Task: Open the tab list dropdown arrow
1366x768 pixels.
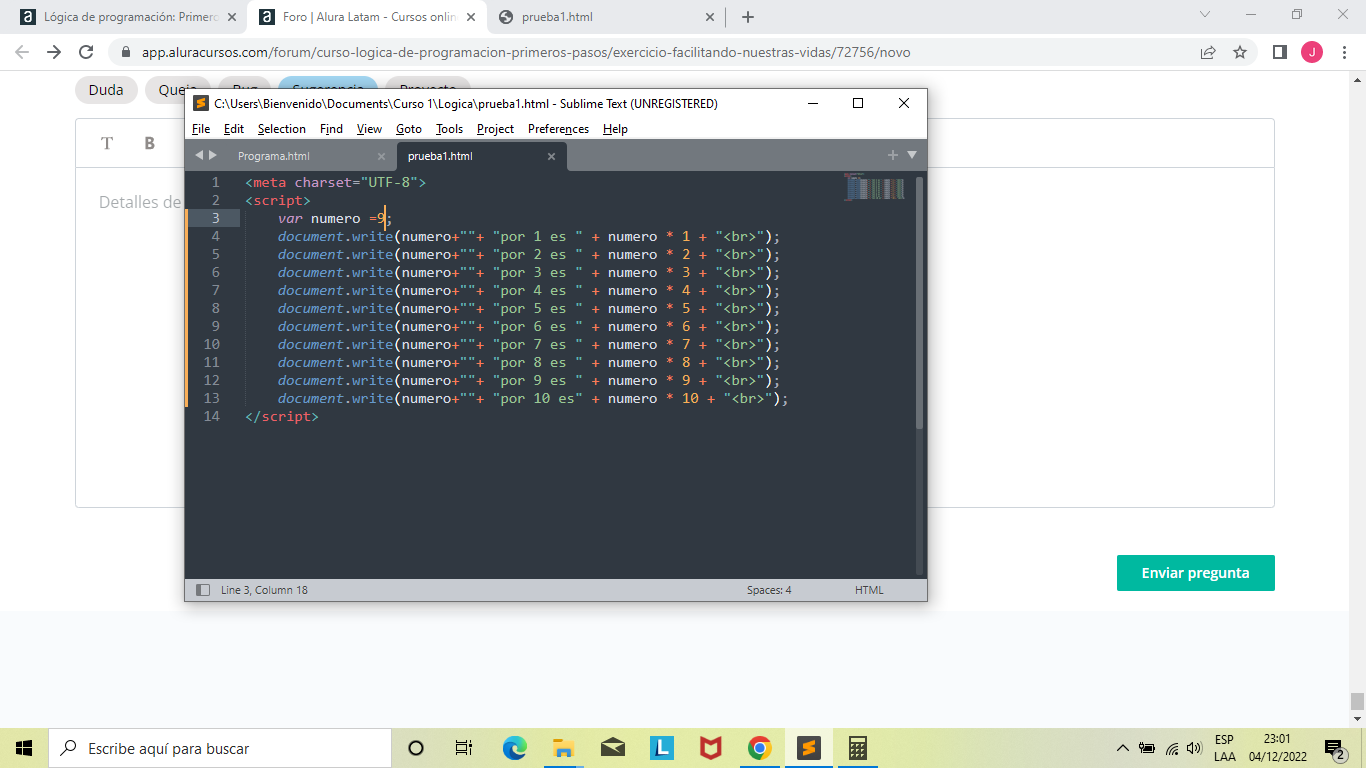Action: [x=911, y=155]
